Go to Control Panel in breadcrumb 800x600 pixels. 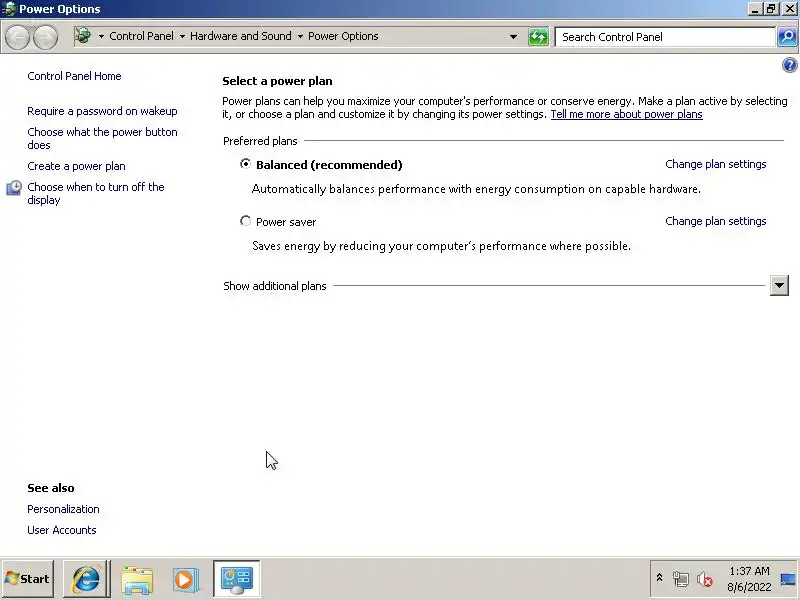[x=141, y=36]
